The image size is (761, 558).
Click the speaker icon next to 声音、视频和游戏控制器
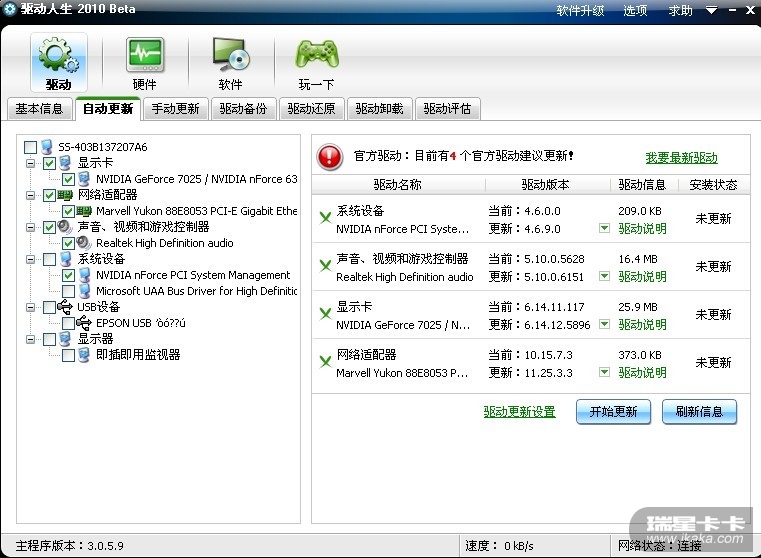click(x=65, y=227)
